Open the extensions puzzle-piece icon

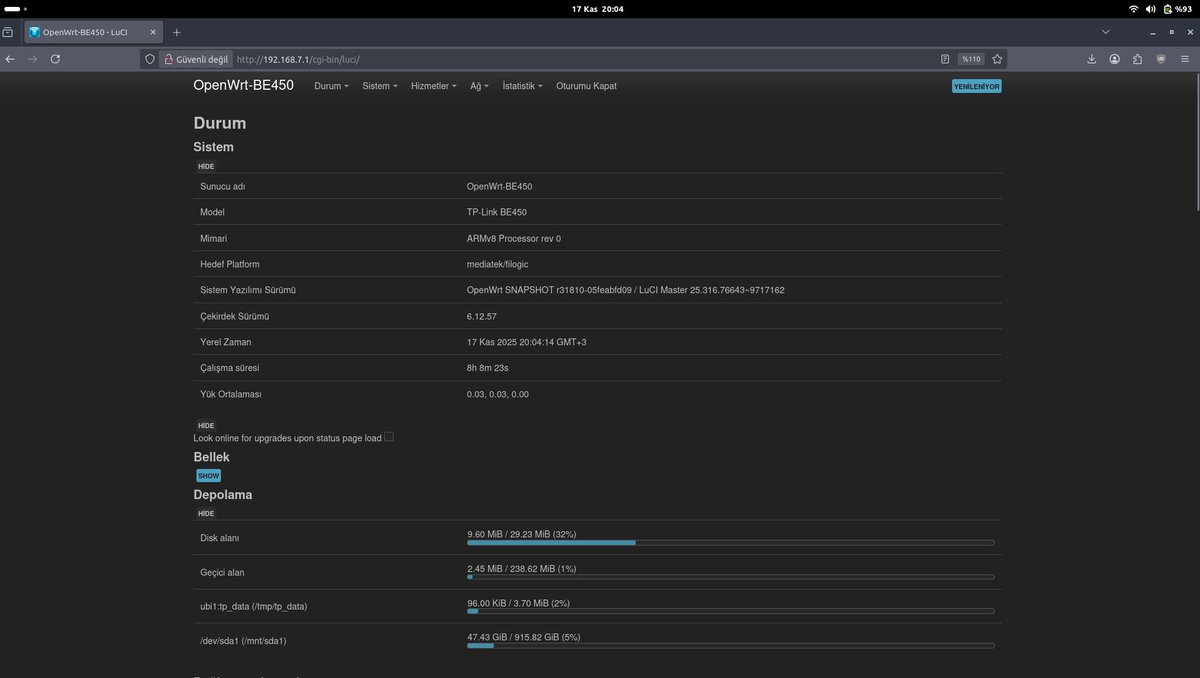point(1138,59)
